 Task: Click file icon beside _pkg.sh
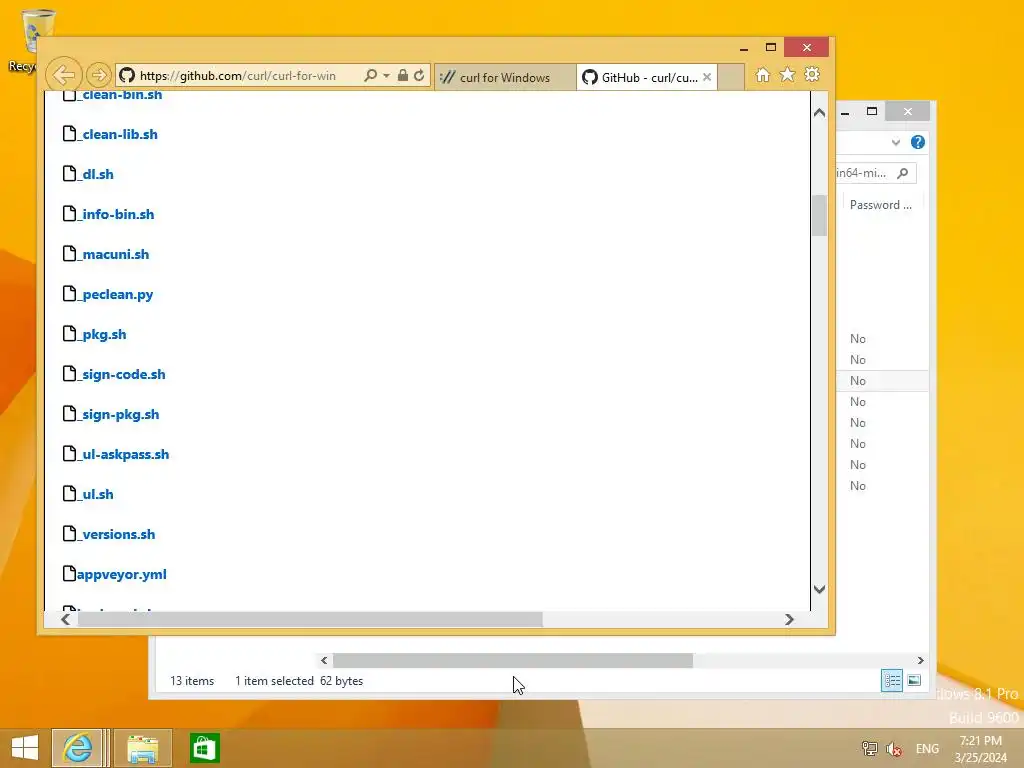(x=69, y=333)
